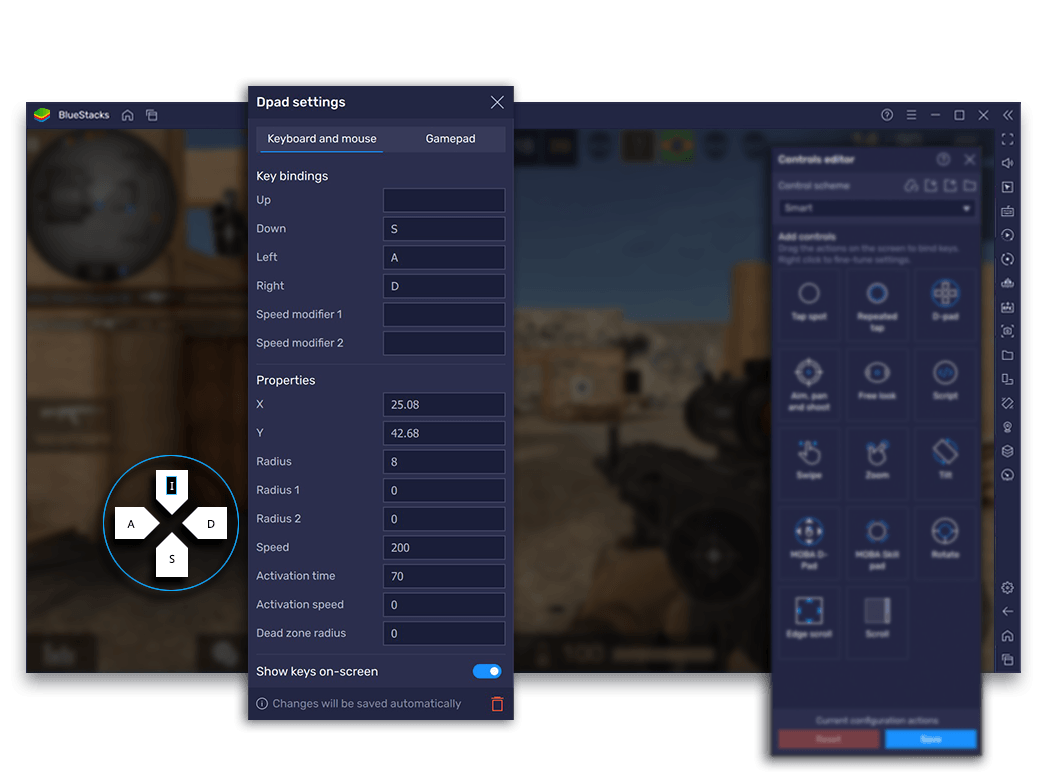The height and width of the screenshot is (780, 1040).
Task: Click the Right key binding field
Action: [444, 286]
